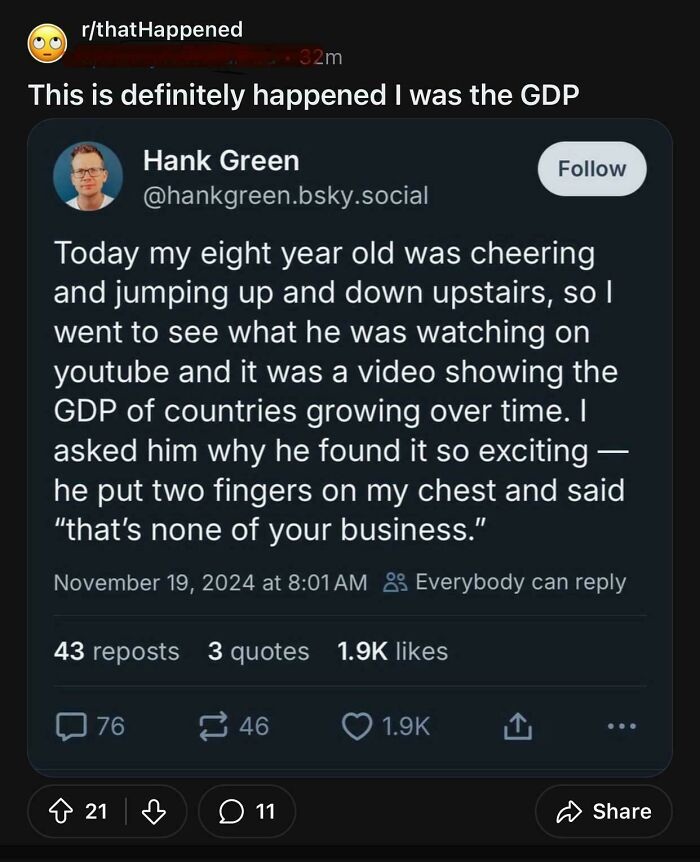Open the Reddit comments speech bubble icon

(x=232, y=811)
